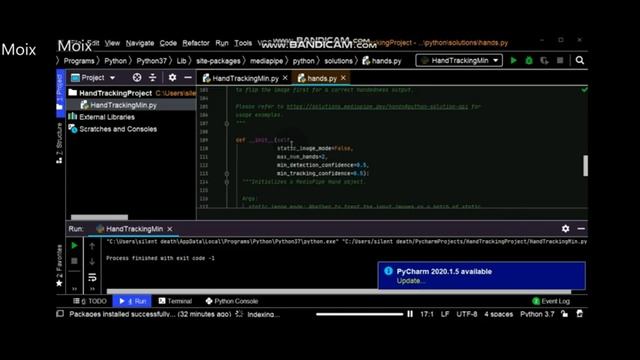This screenshot has width=640, height=360.
Task: Click Run console horizontal scrollbar
Action: click(339, 291)
